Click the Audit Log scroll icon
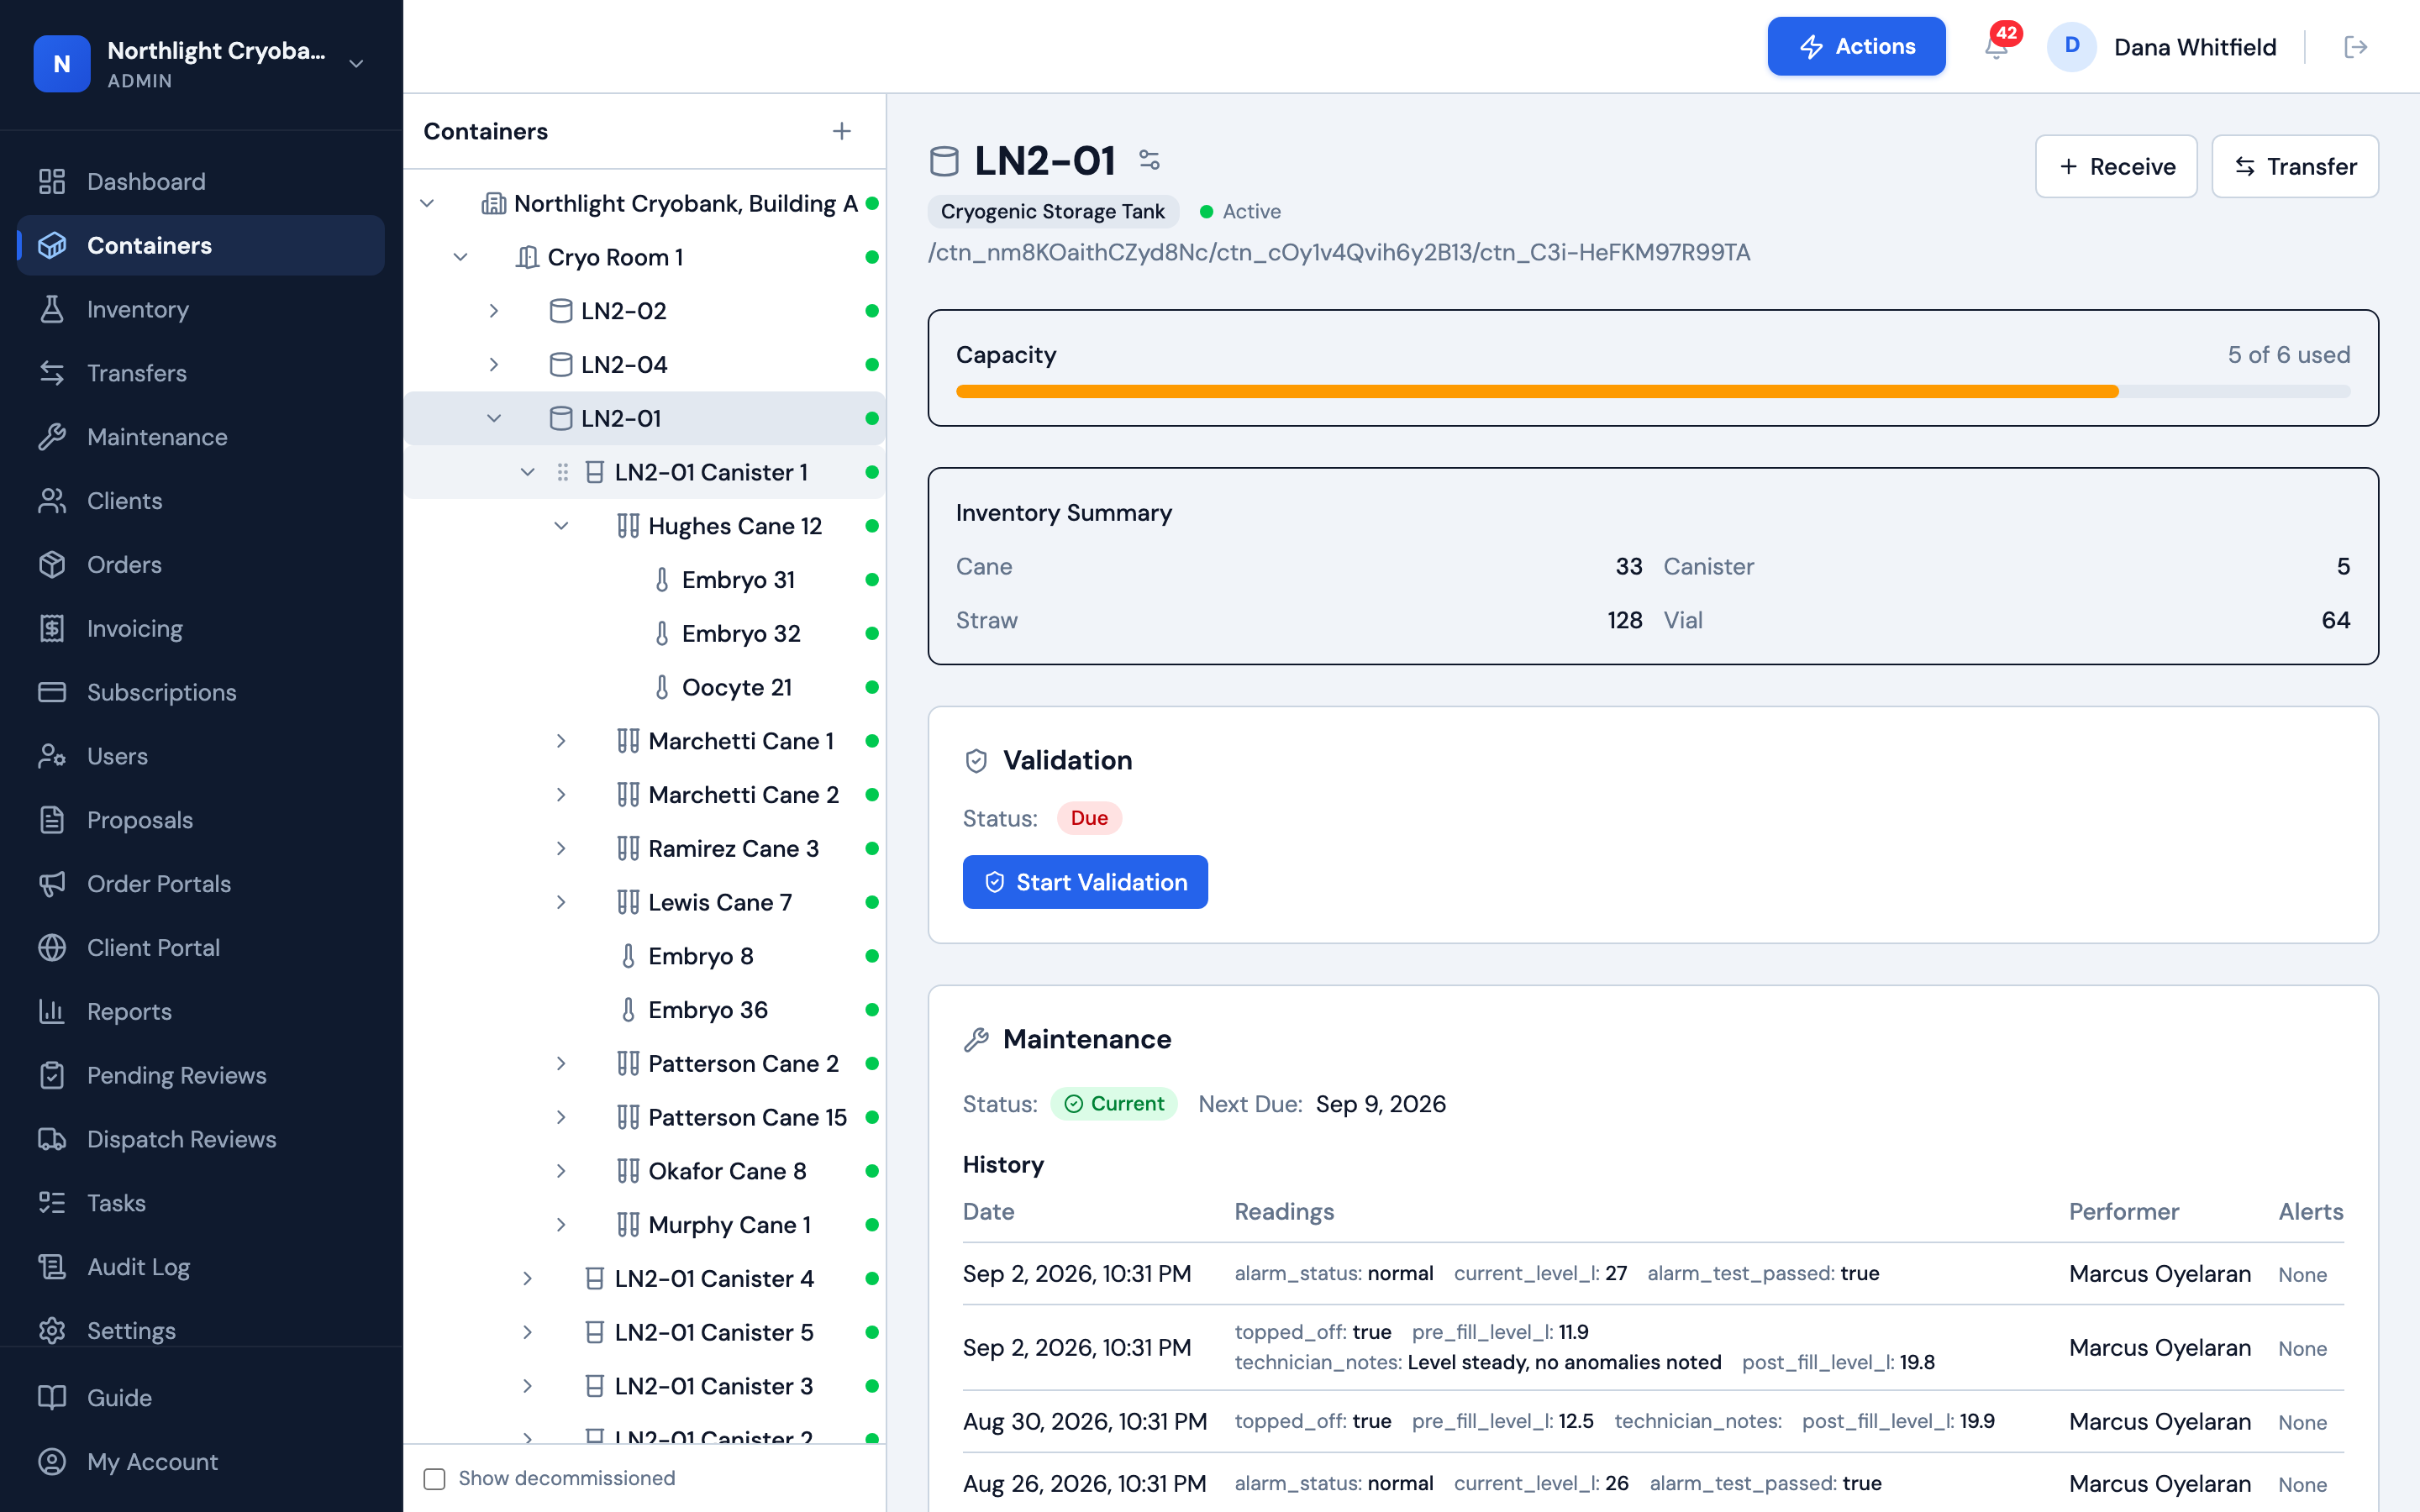 52,1267
